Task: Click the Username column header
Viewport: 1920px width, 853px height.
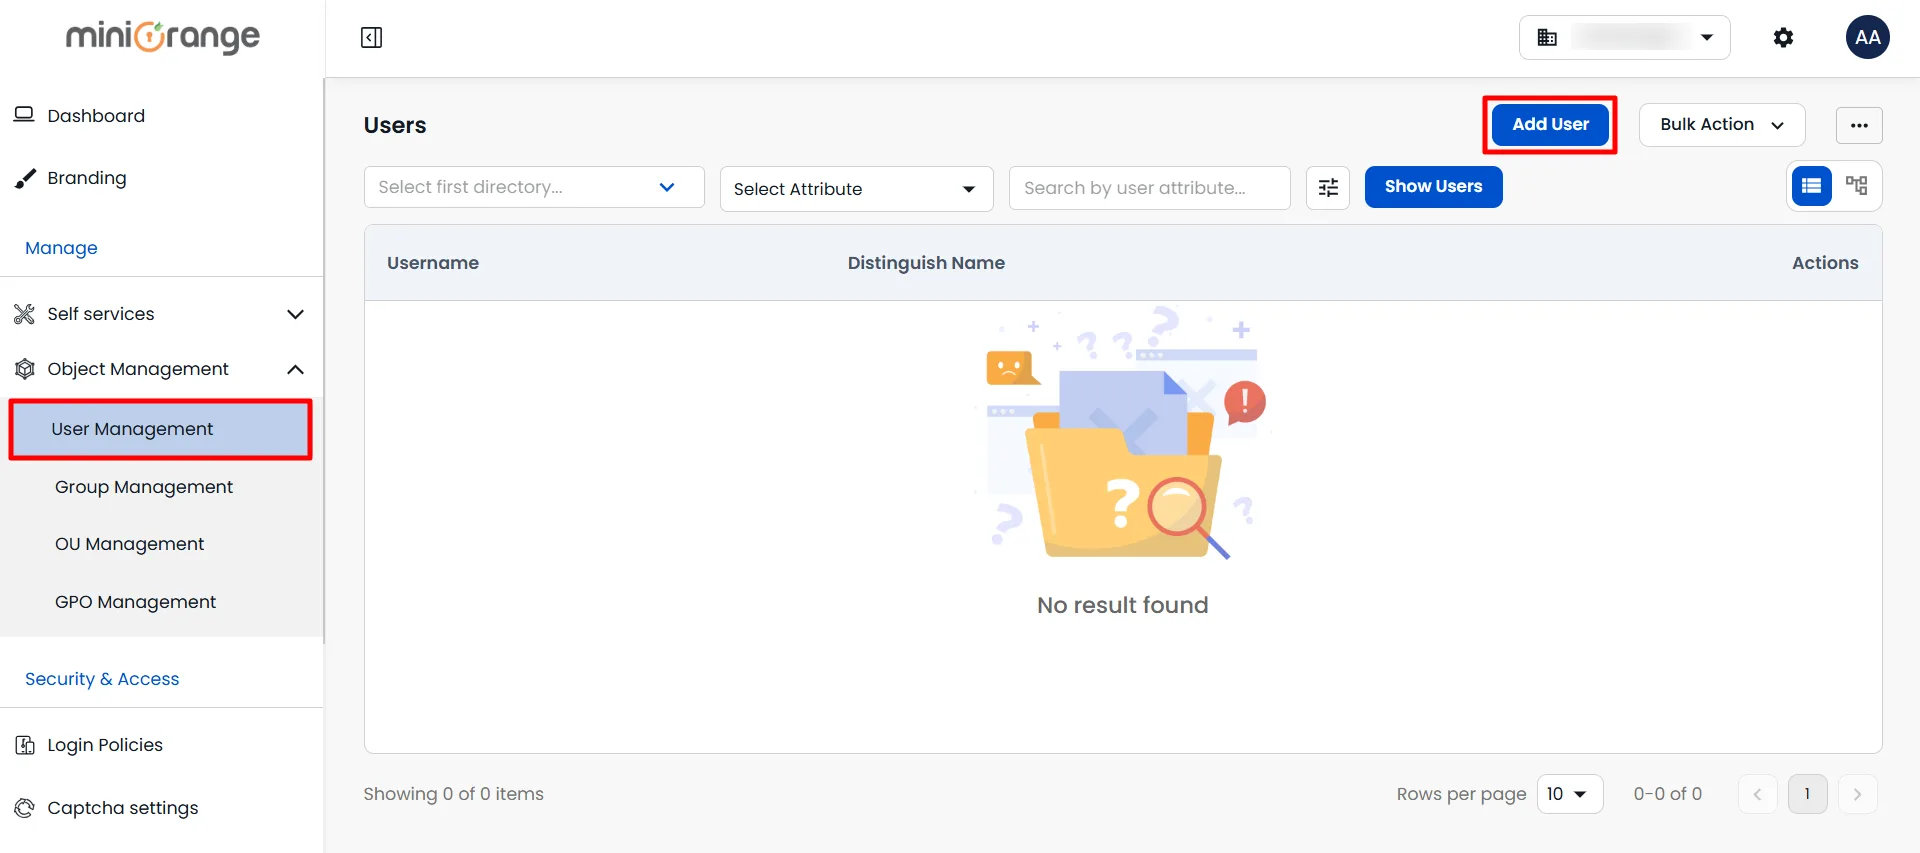Action: (433, 263)
